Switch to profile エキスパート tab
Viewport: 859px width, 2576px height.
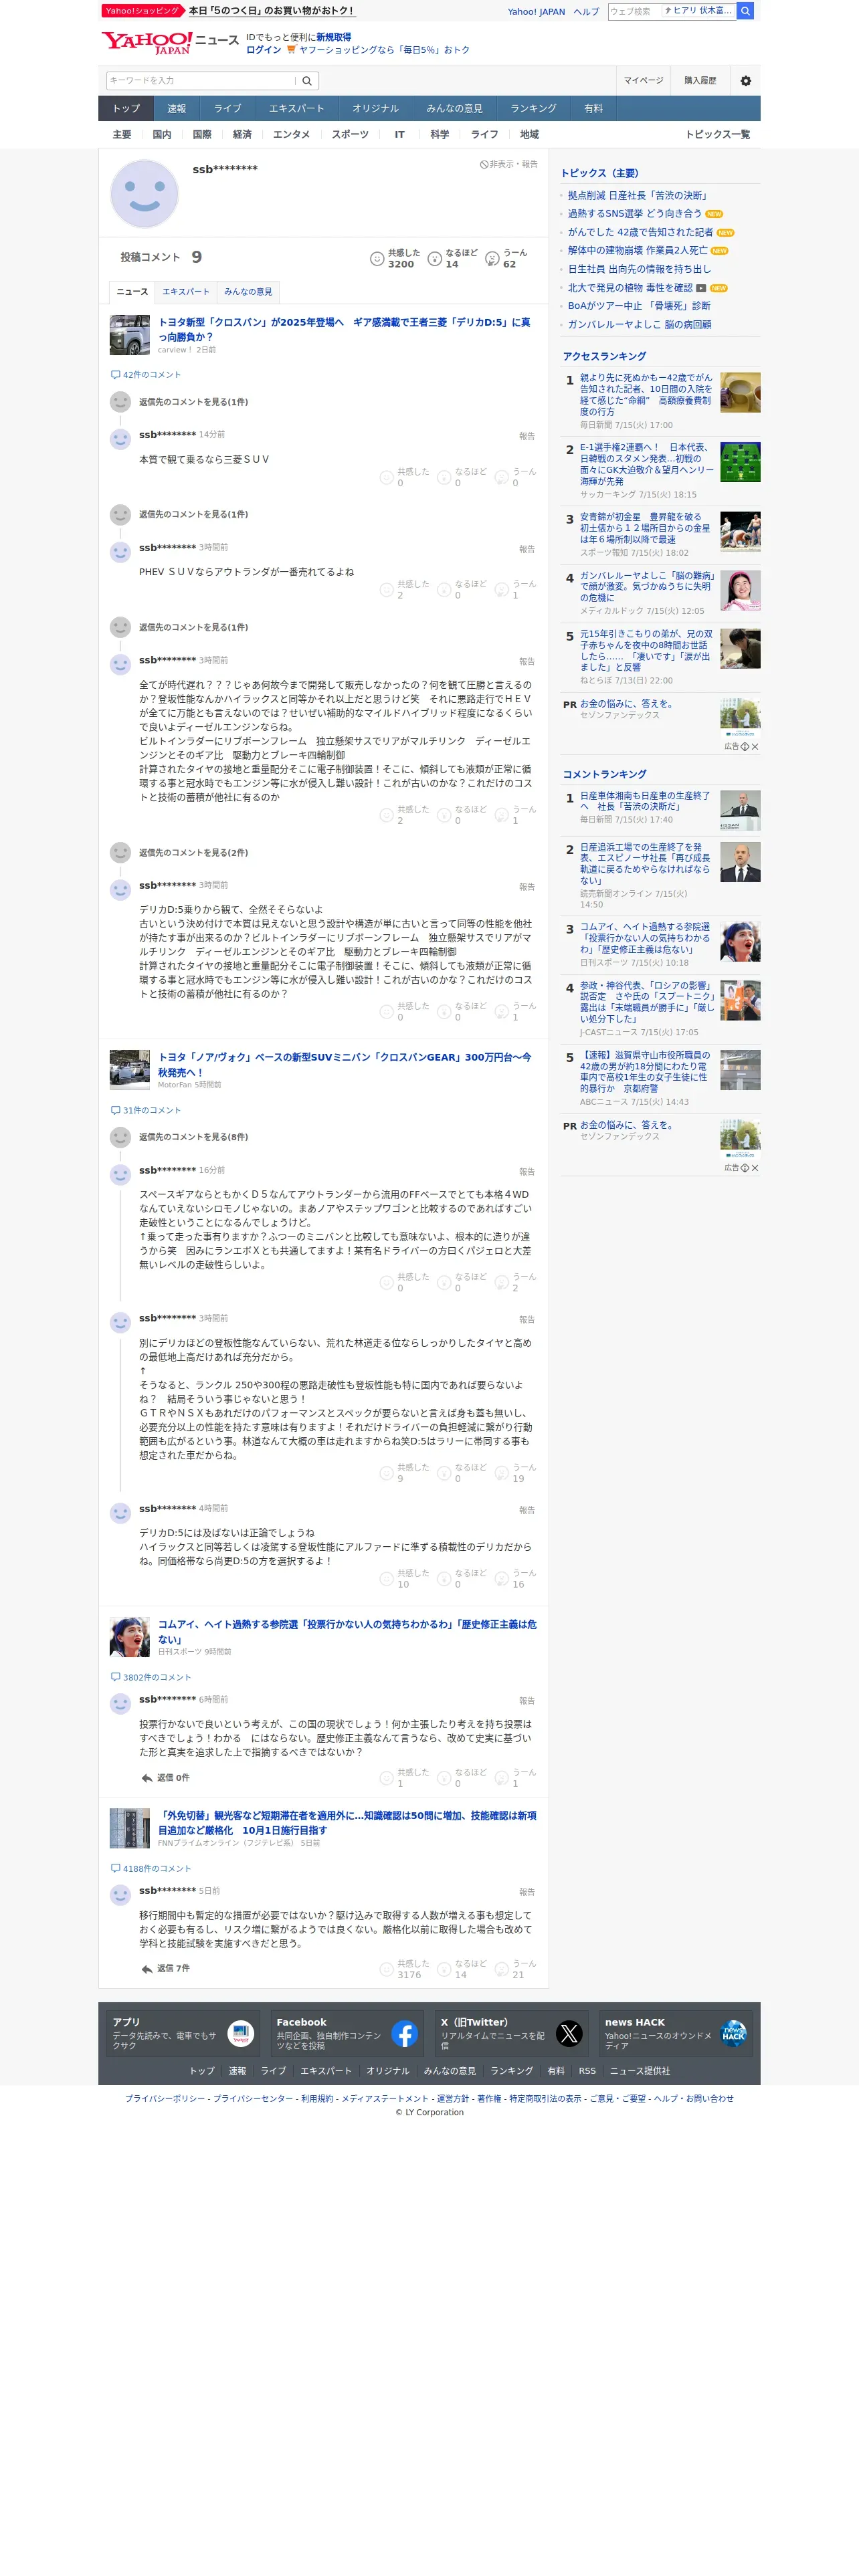[186, 292]
